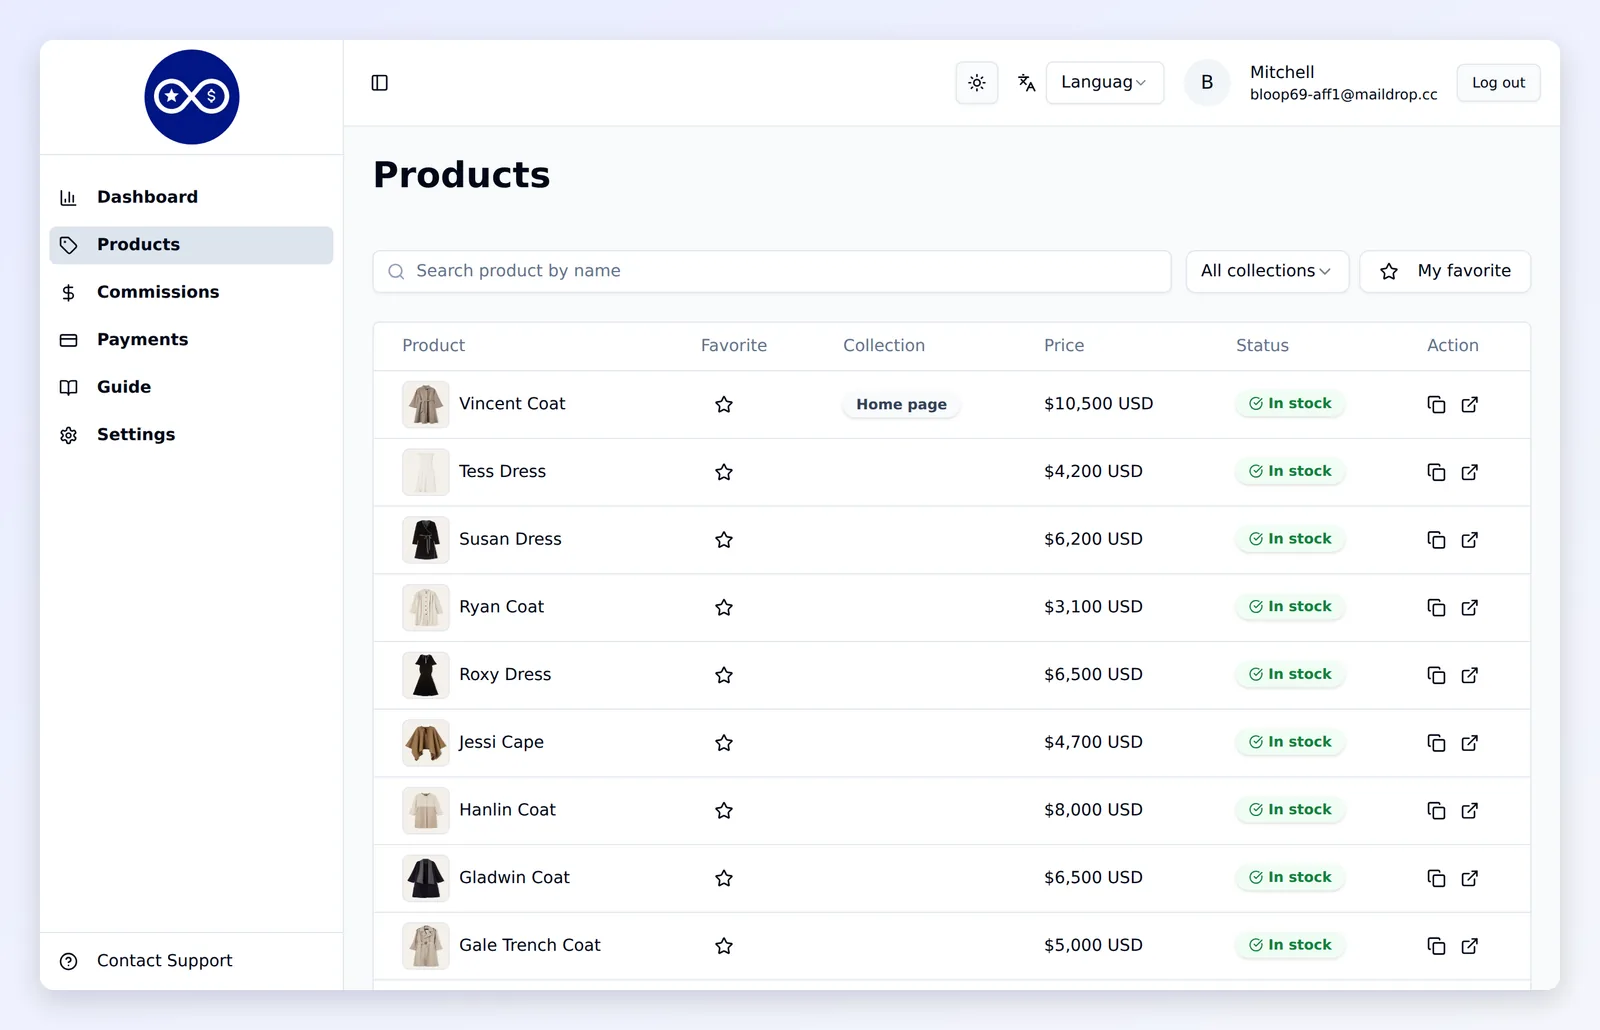Click the Status column header

(1262, 345)
